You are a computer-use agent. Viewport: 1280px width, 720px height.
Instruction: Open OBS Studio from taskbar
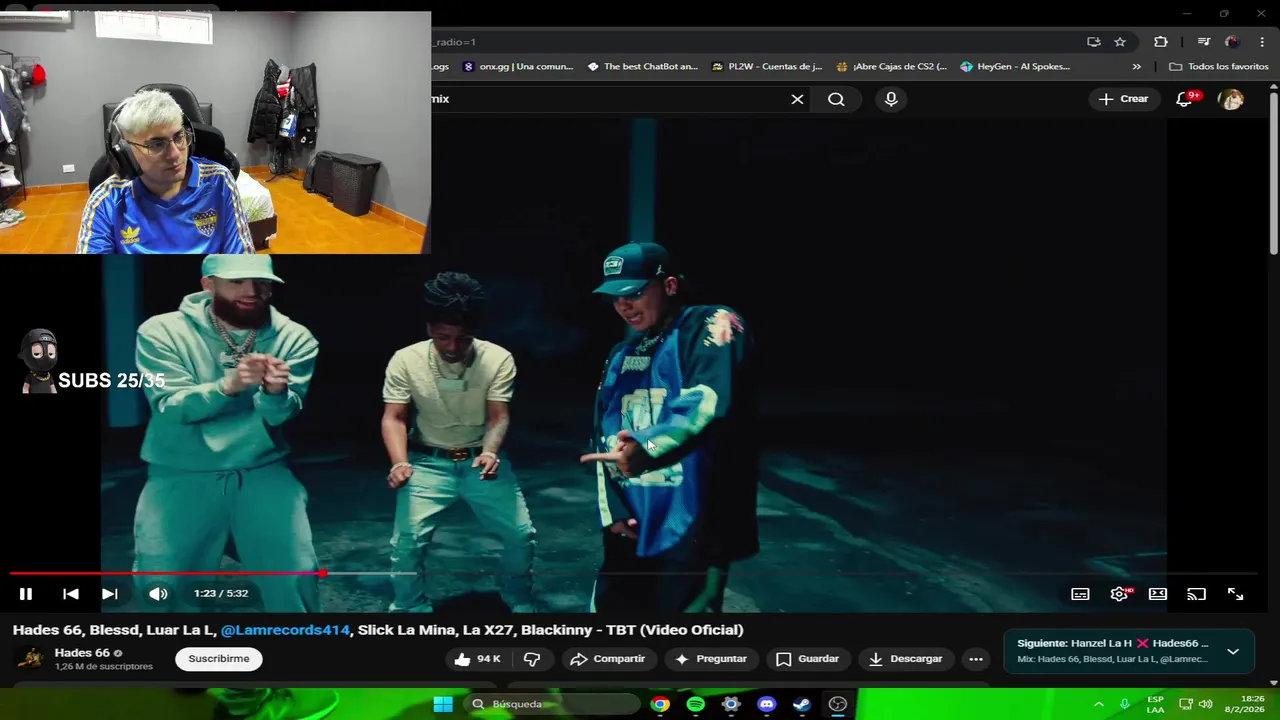click(x=838, y=704)
